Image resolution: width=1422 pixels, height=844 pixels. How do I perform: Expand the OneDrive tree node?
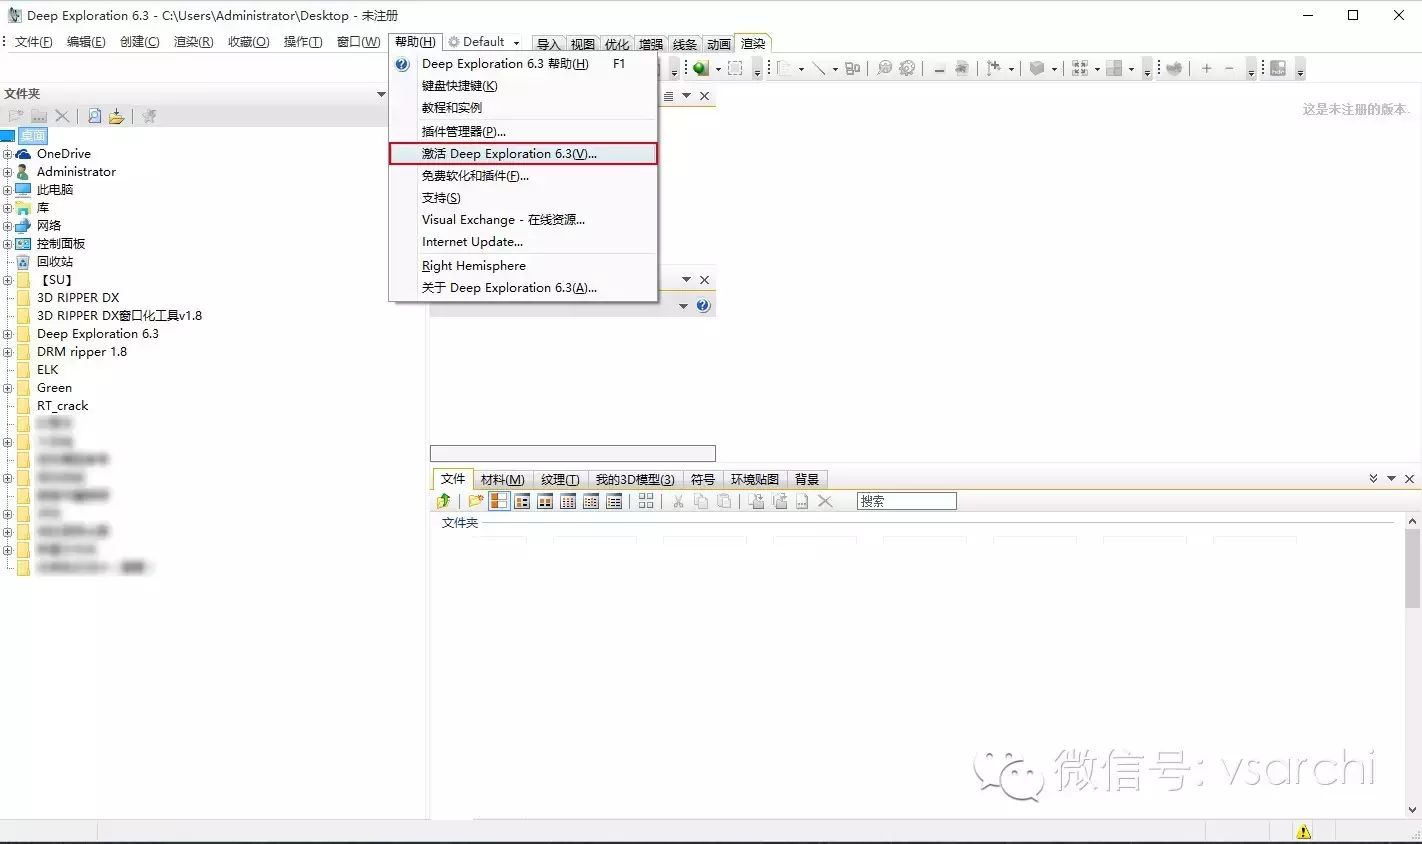point(7,154)
